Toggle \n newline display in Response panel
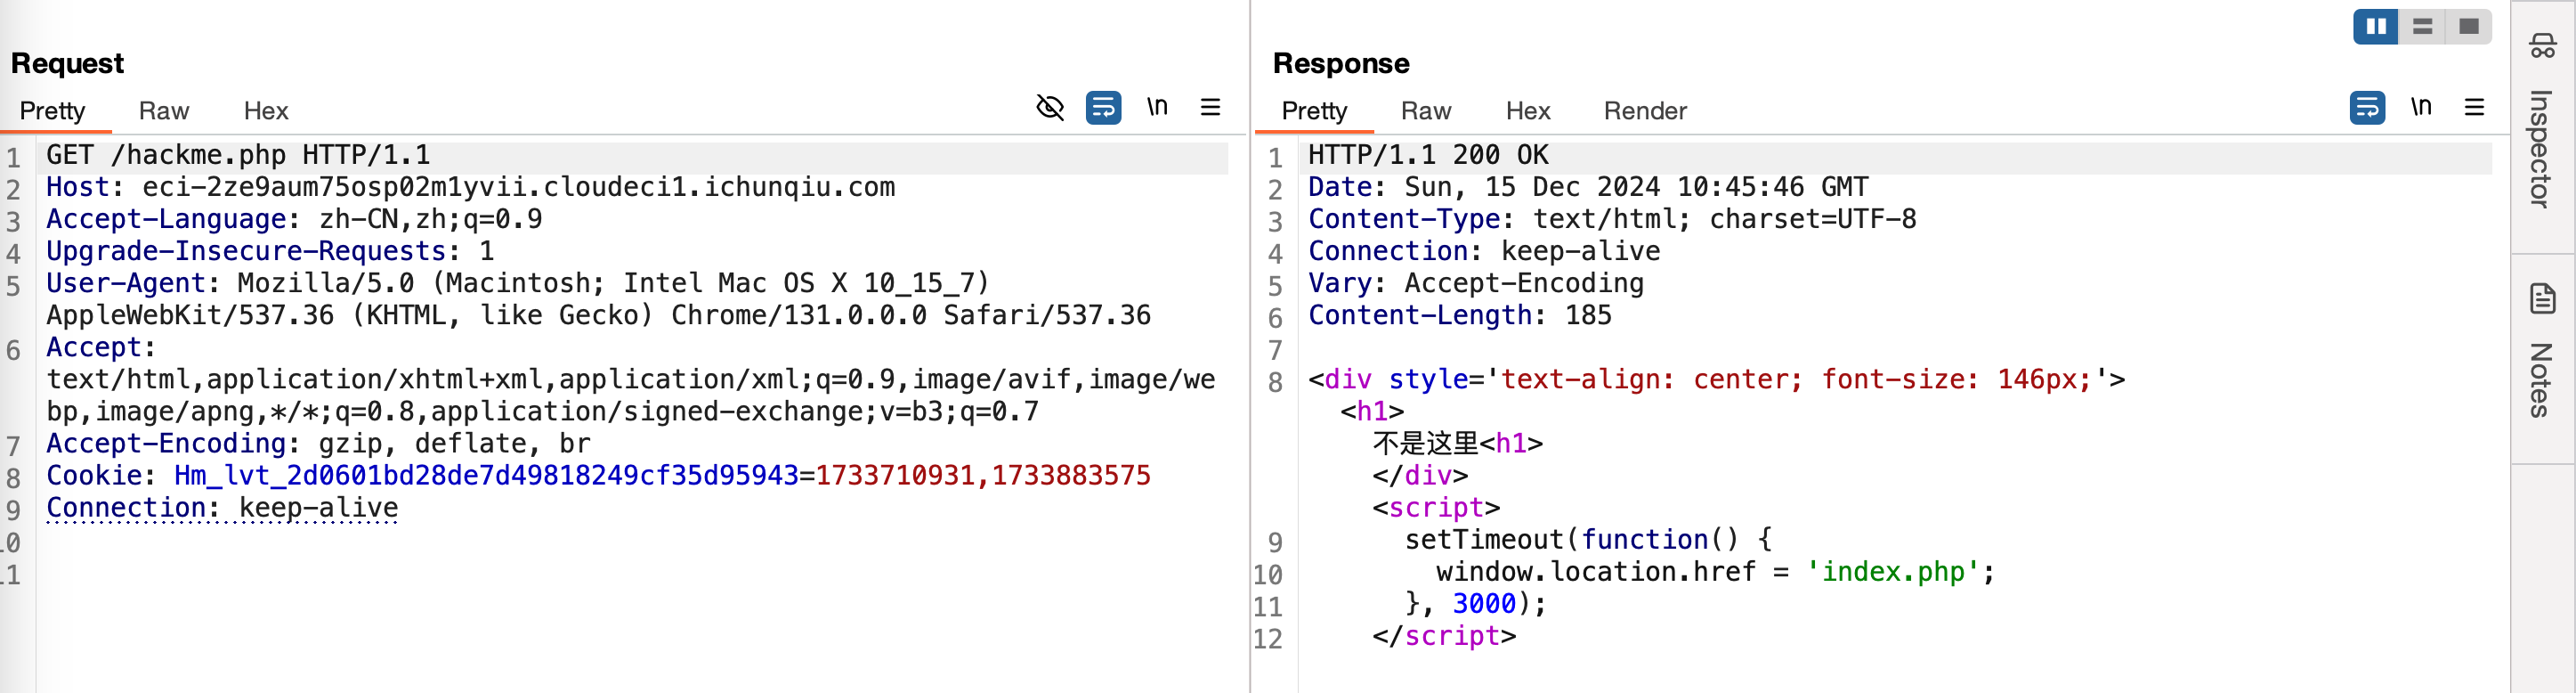 (x=2421, y=106)
